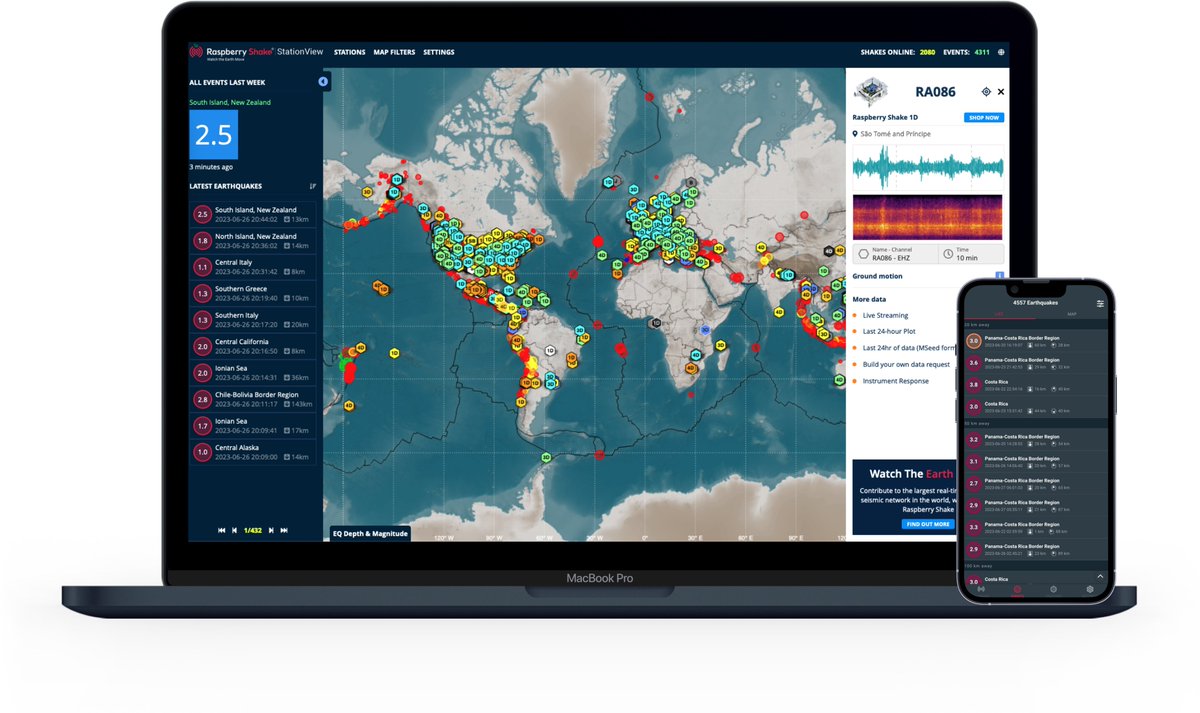This screenshot has width=1200, height=713.
Task: Switch to MAP tab in phone app
Action: (x=1072, y=314)
